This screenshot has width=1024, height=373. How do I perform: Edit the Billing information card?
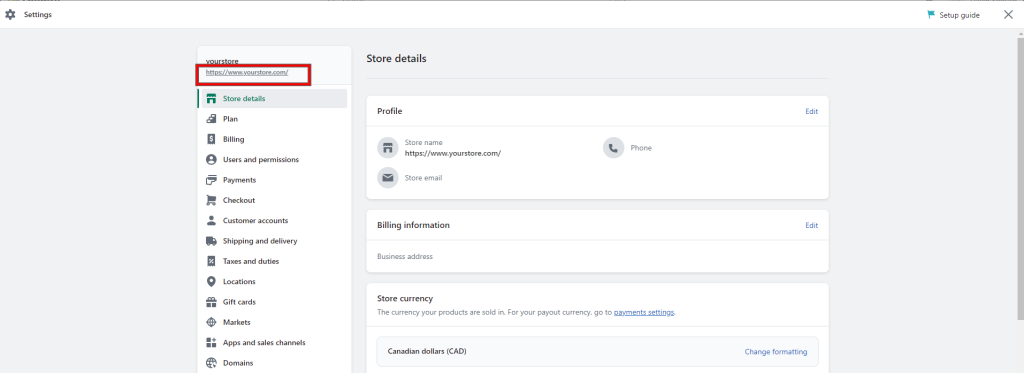[x=811, y=225]
